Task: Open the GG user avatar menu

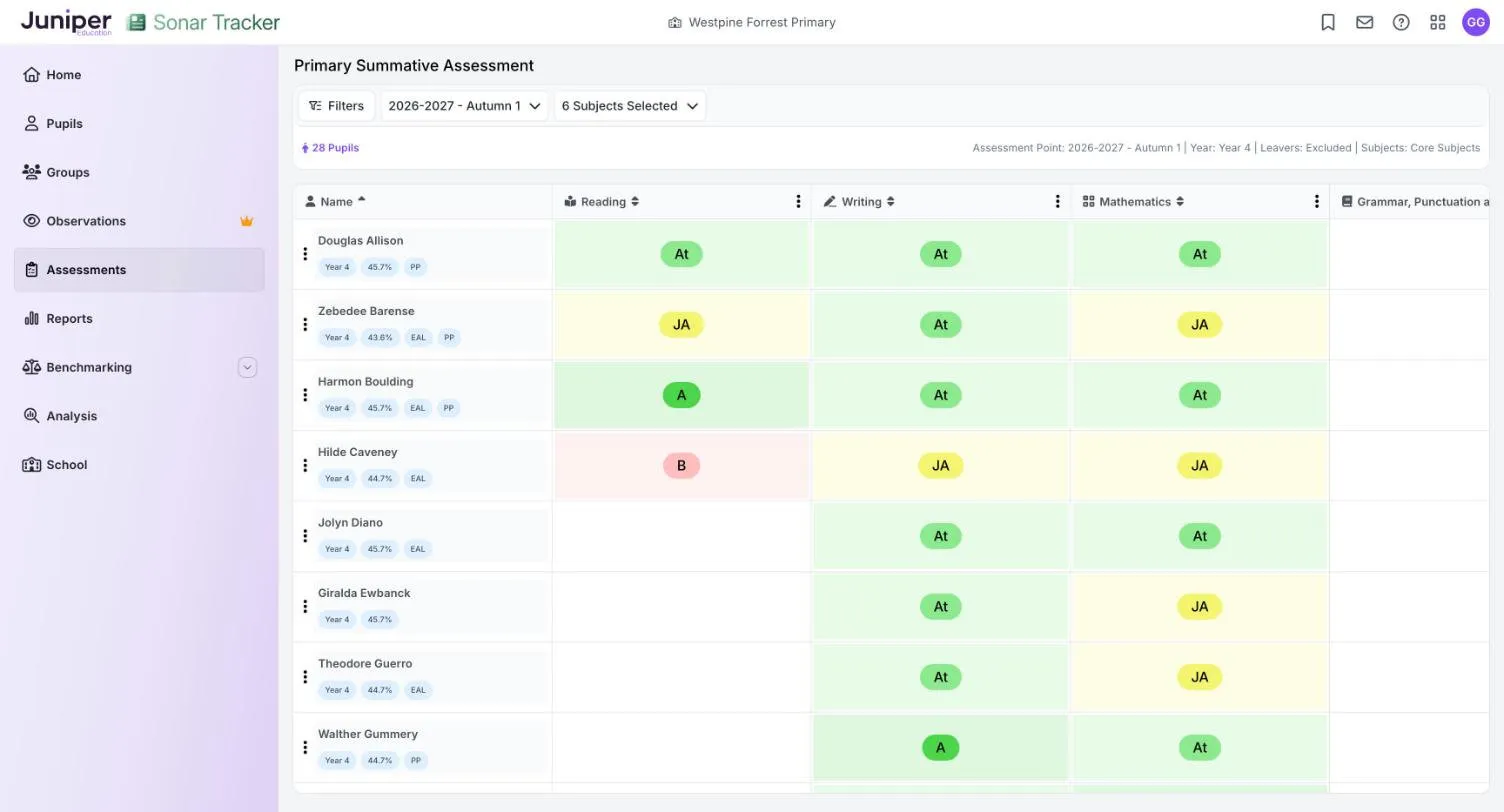Action: point(1476,22)
